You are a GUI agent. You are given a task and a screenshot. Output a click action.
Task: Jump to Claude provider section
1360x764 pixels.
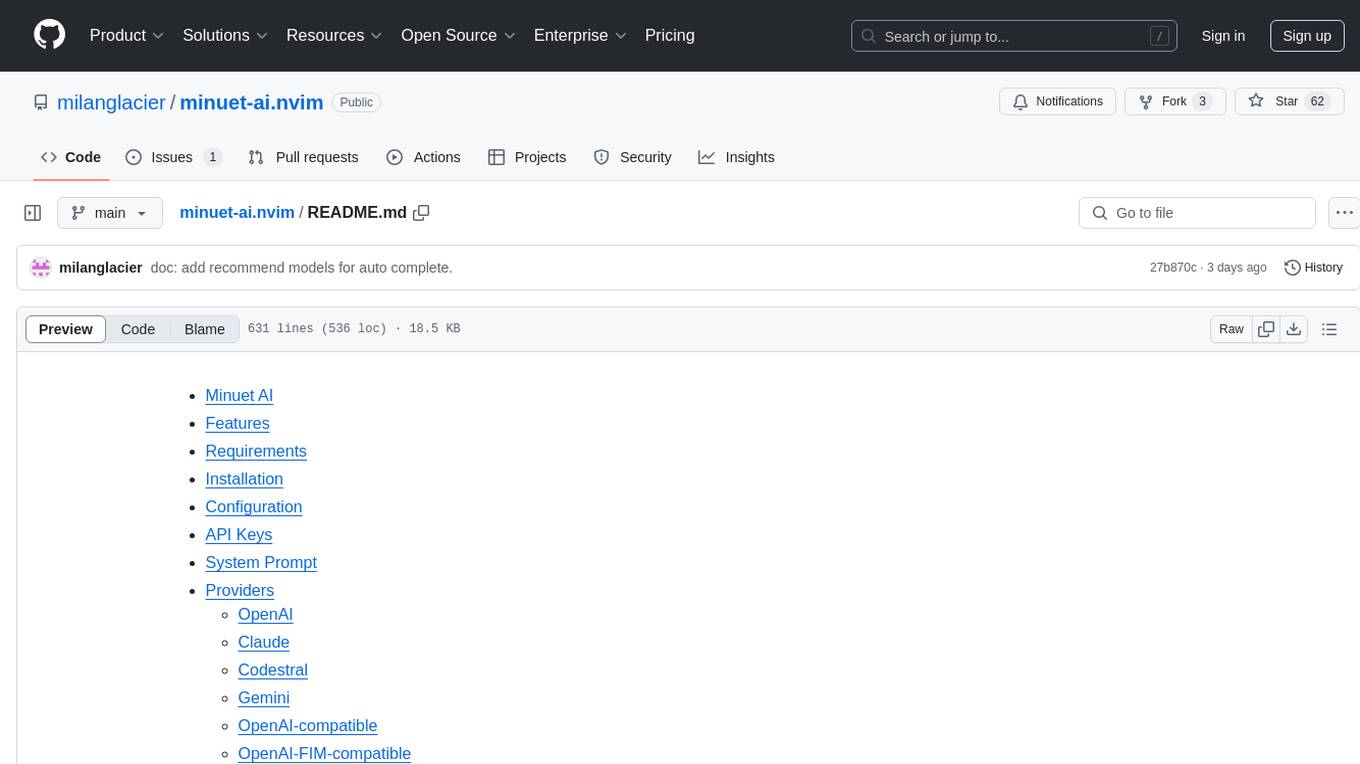264,642
